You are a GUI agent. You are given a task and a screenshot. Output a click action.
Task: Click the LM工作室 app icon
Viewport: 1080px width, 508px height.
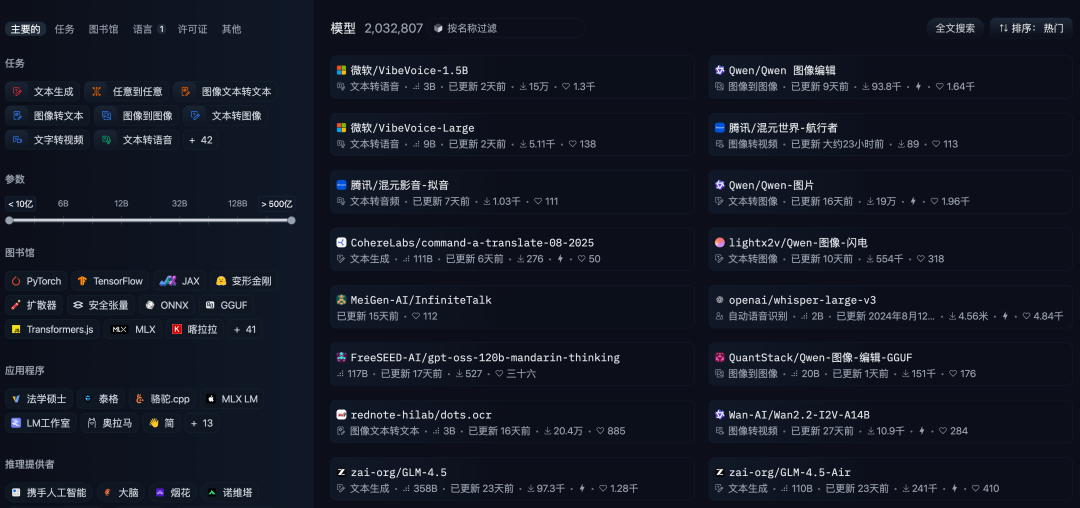click(15, 423)
